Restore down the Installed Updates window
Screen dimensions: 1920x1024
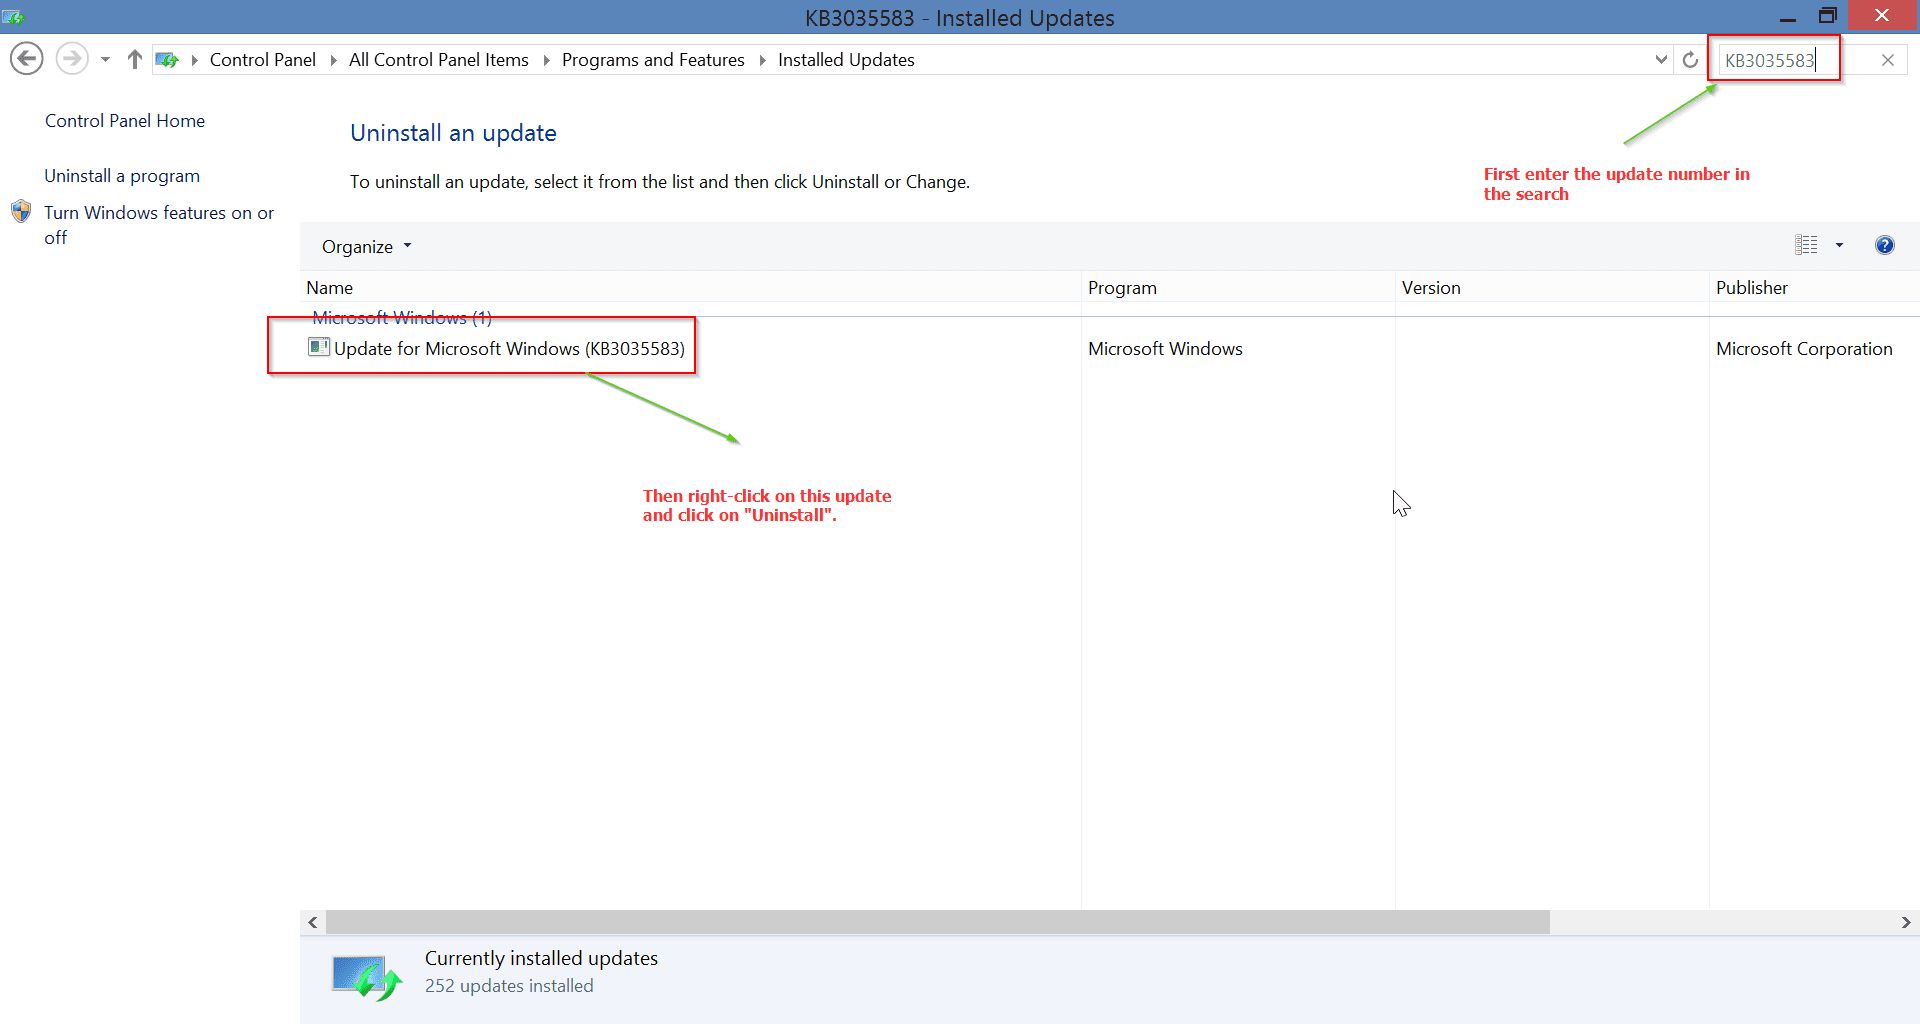point(1828,16)
